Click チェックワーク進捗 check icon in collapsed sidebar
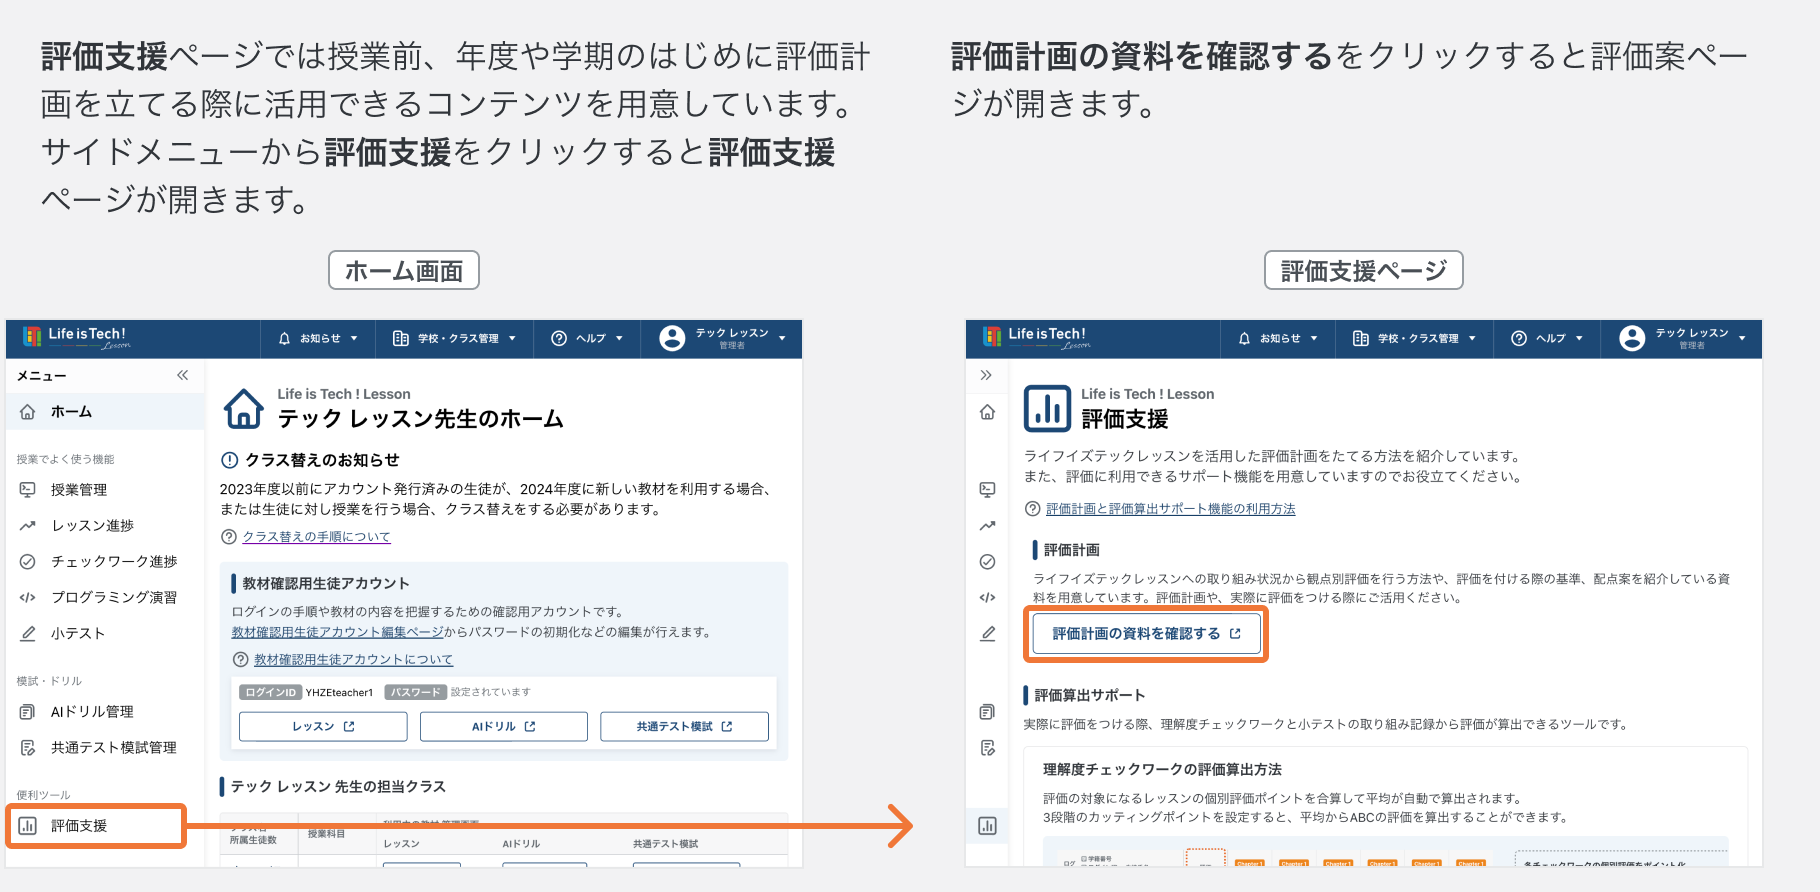 987,561
